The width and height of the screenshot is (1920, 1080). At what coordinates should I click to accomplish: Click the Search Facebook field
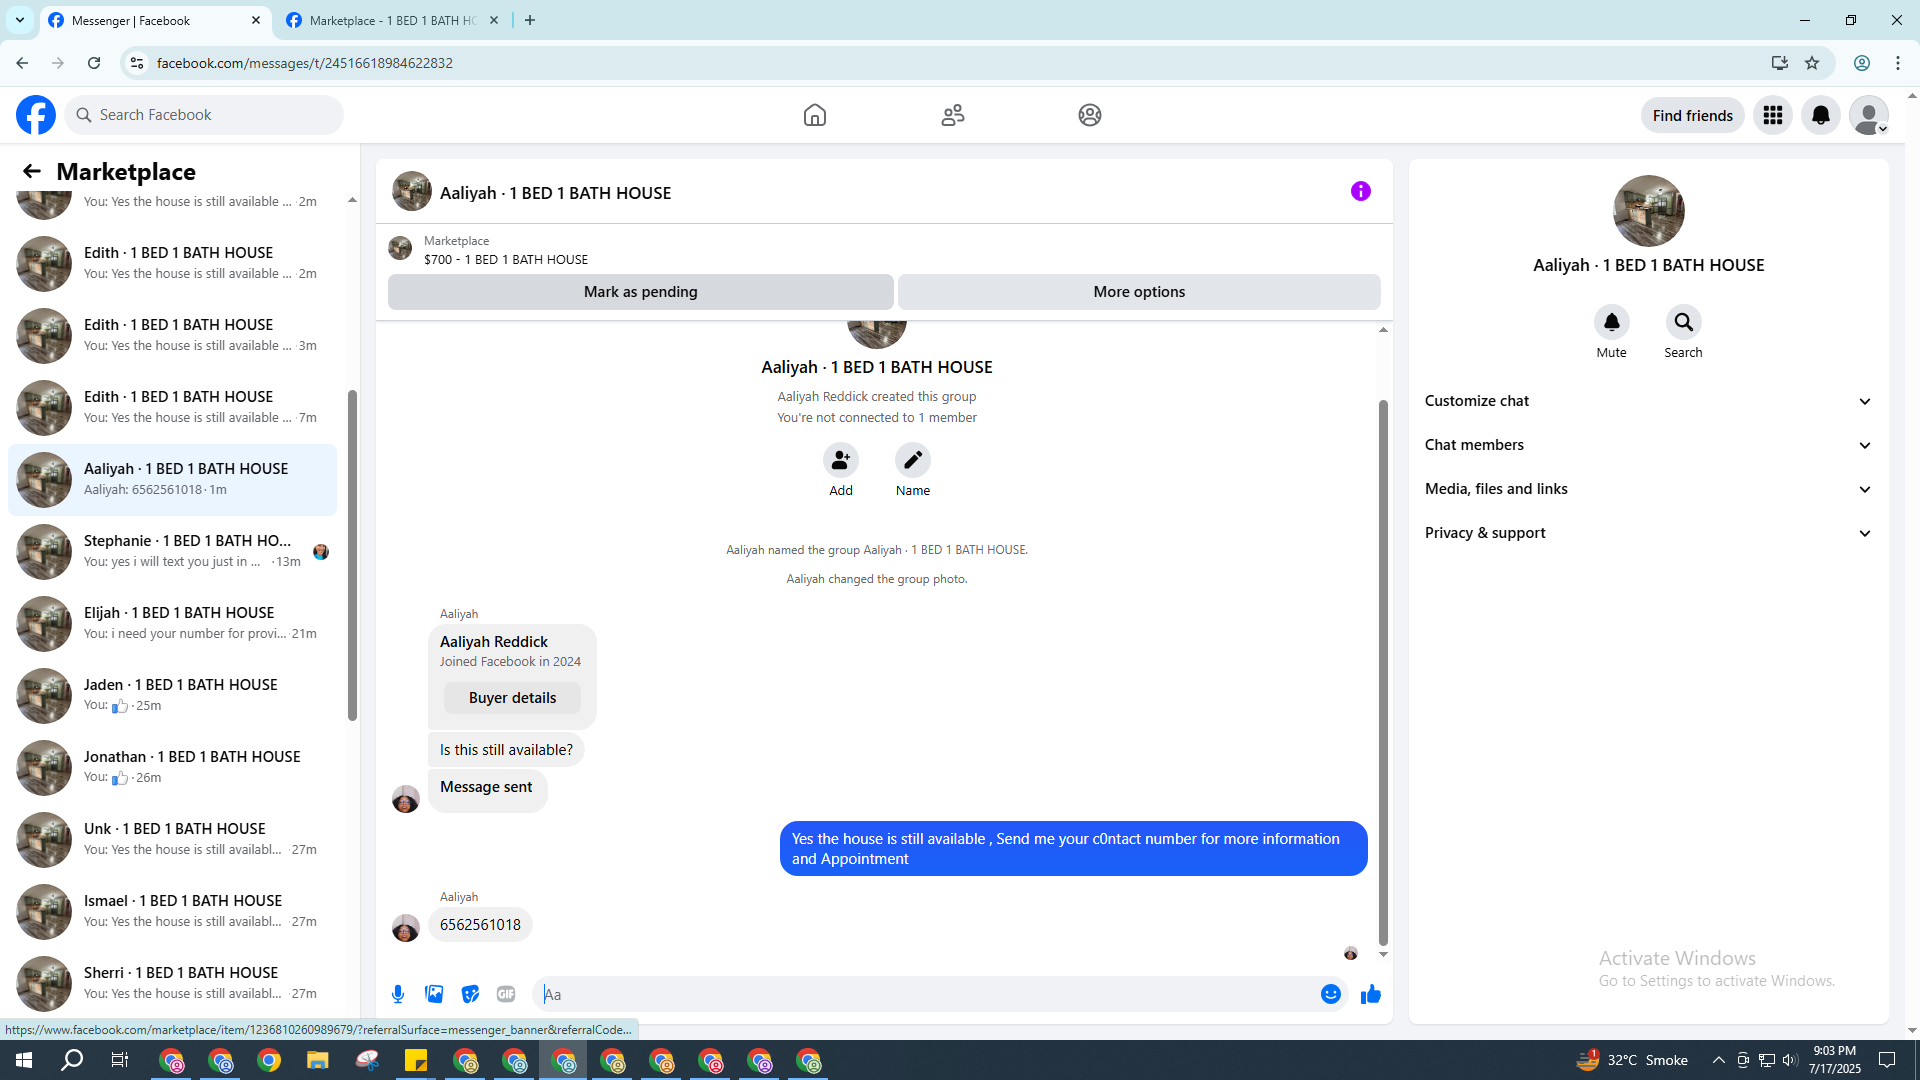(x=204, y=115)
